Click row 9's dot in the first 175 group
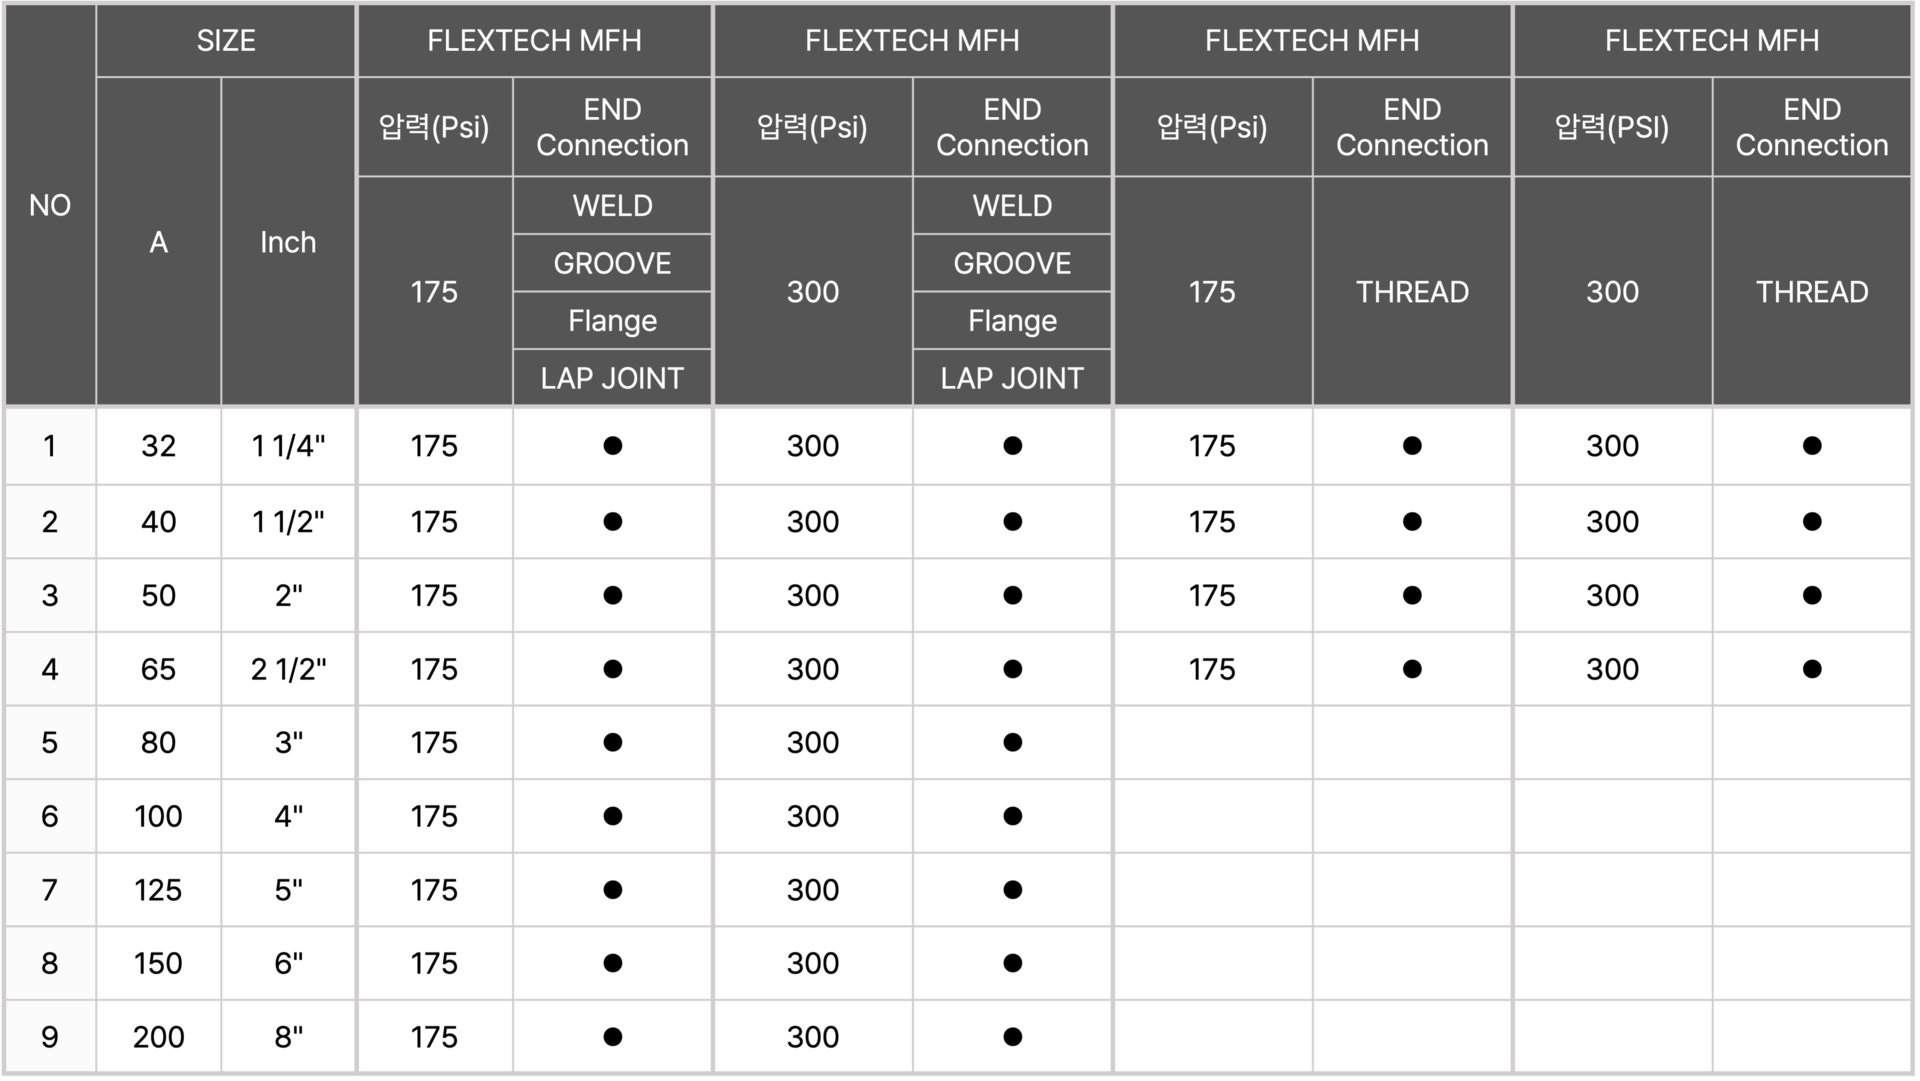Screen dimensions: 1920x1081 tap(613, 1037)
